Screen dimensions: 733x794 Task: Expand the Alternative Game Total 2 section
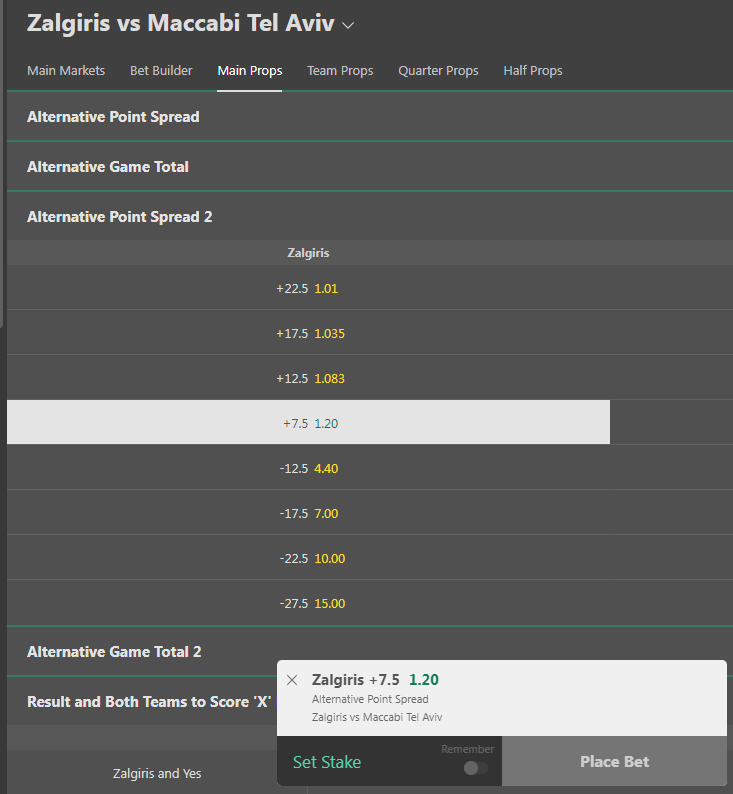click(x=114, y=652)
